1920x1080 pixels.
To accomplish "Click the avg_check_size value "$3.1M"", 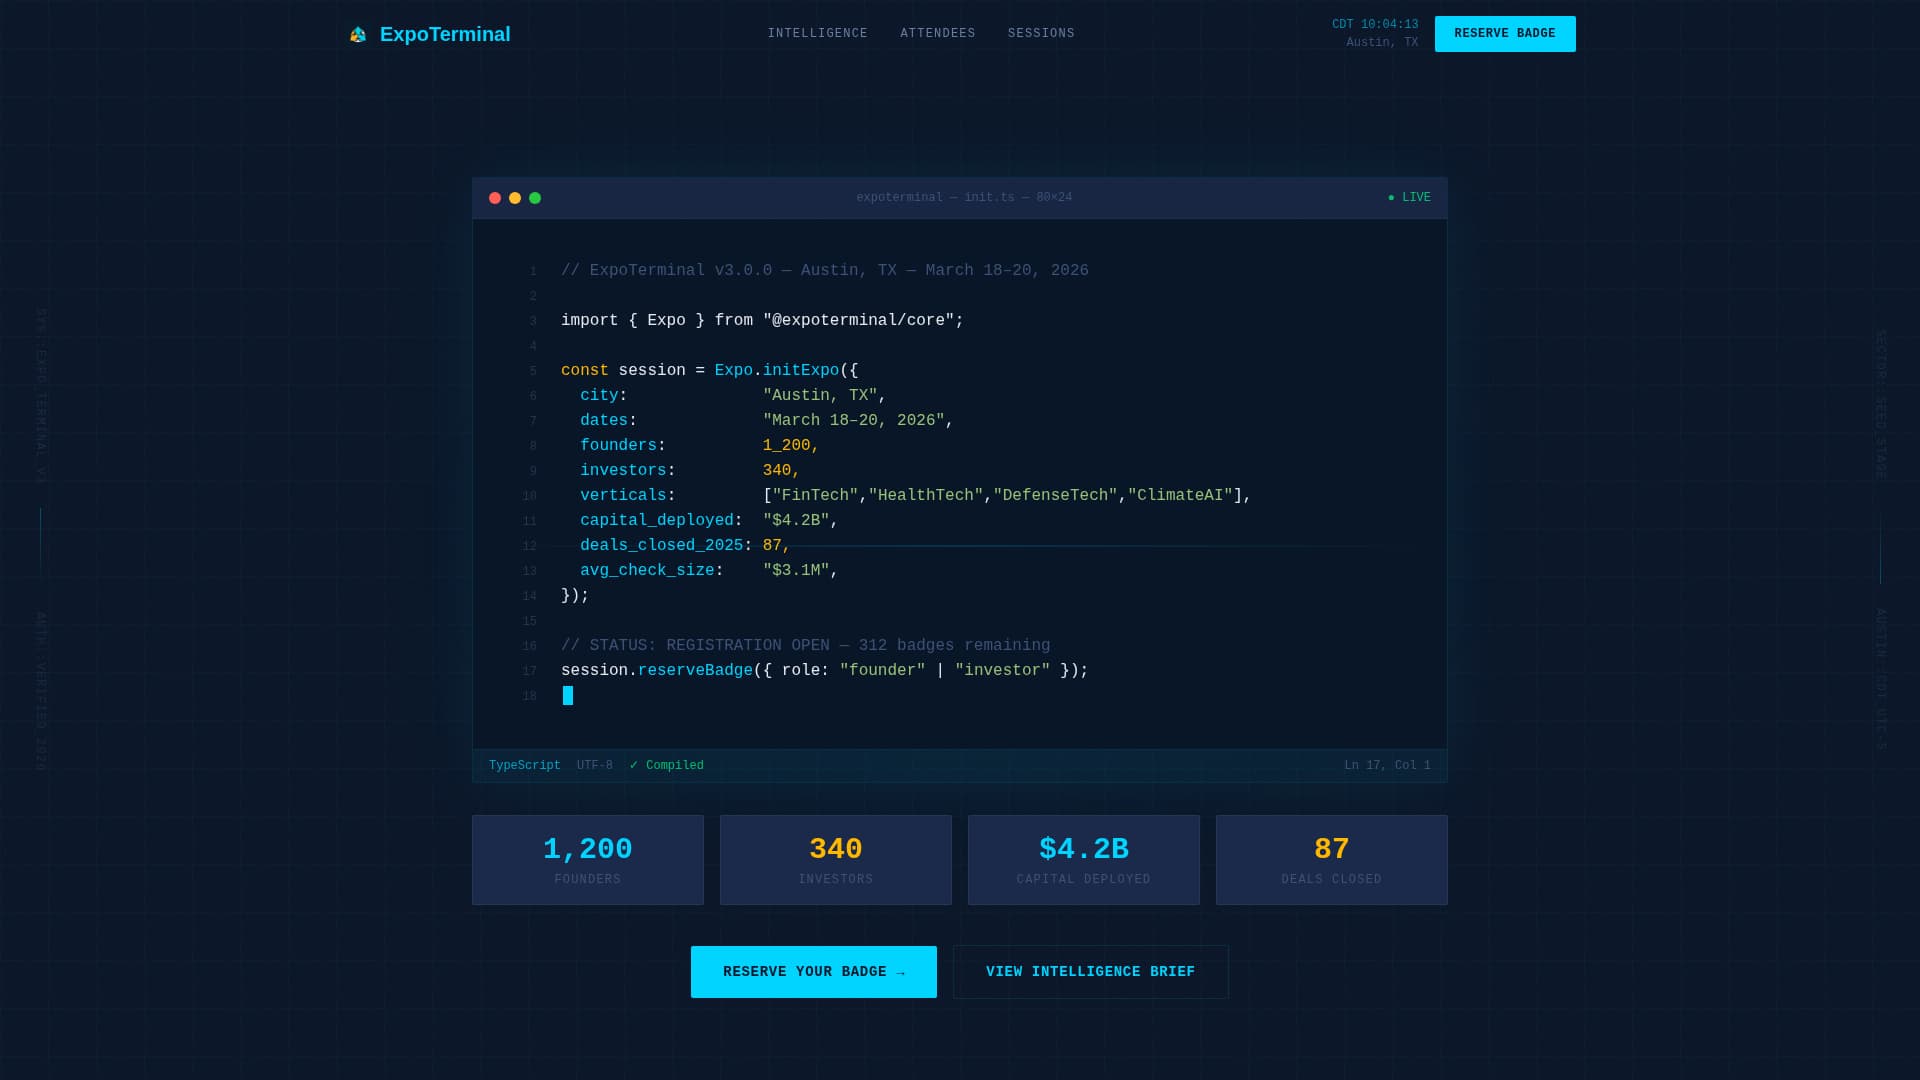I will click(796, 571).
